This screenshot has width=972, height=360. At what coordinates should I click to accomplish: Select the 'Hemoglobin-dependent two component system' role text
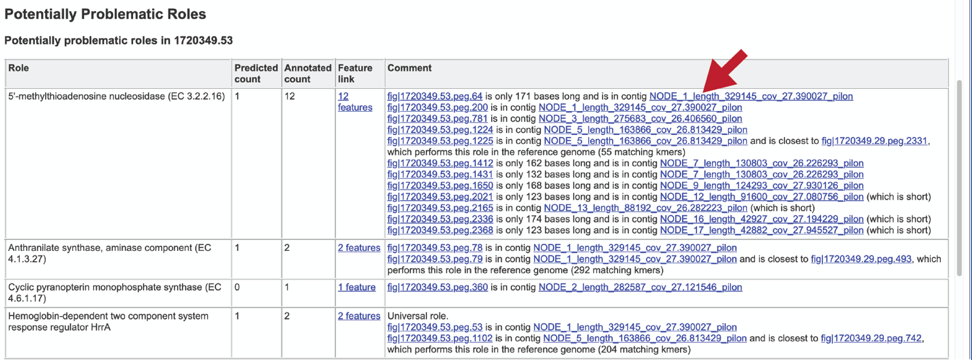point(108,322)
